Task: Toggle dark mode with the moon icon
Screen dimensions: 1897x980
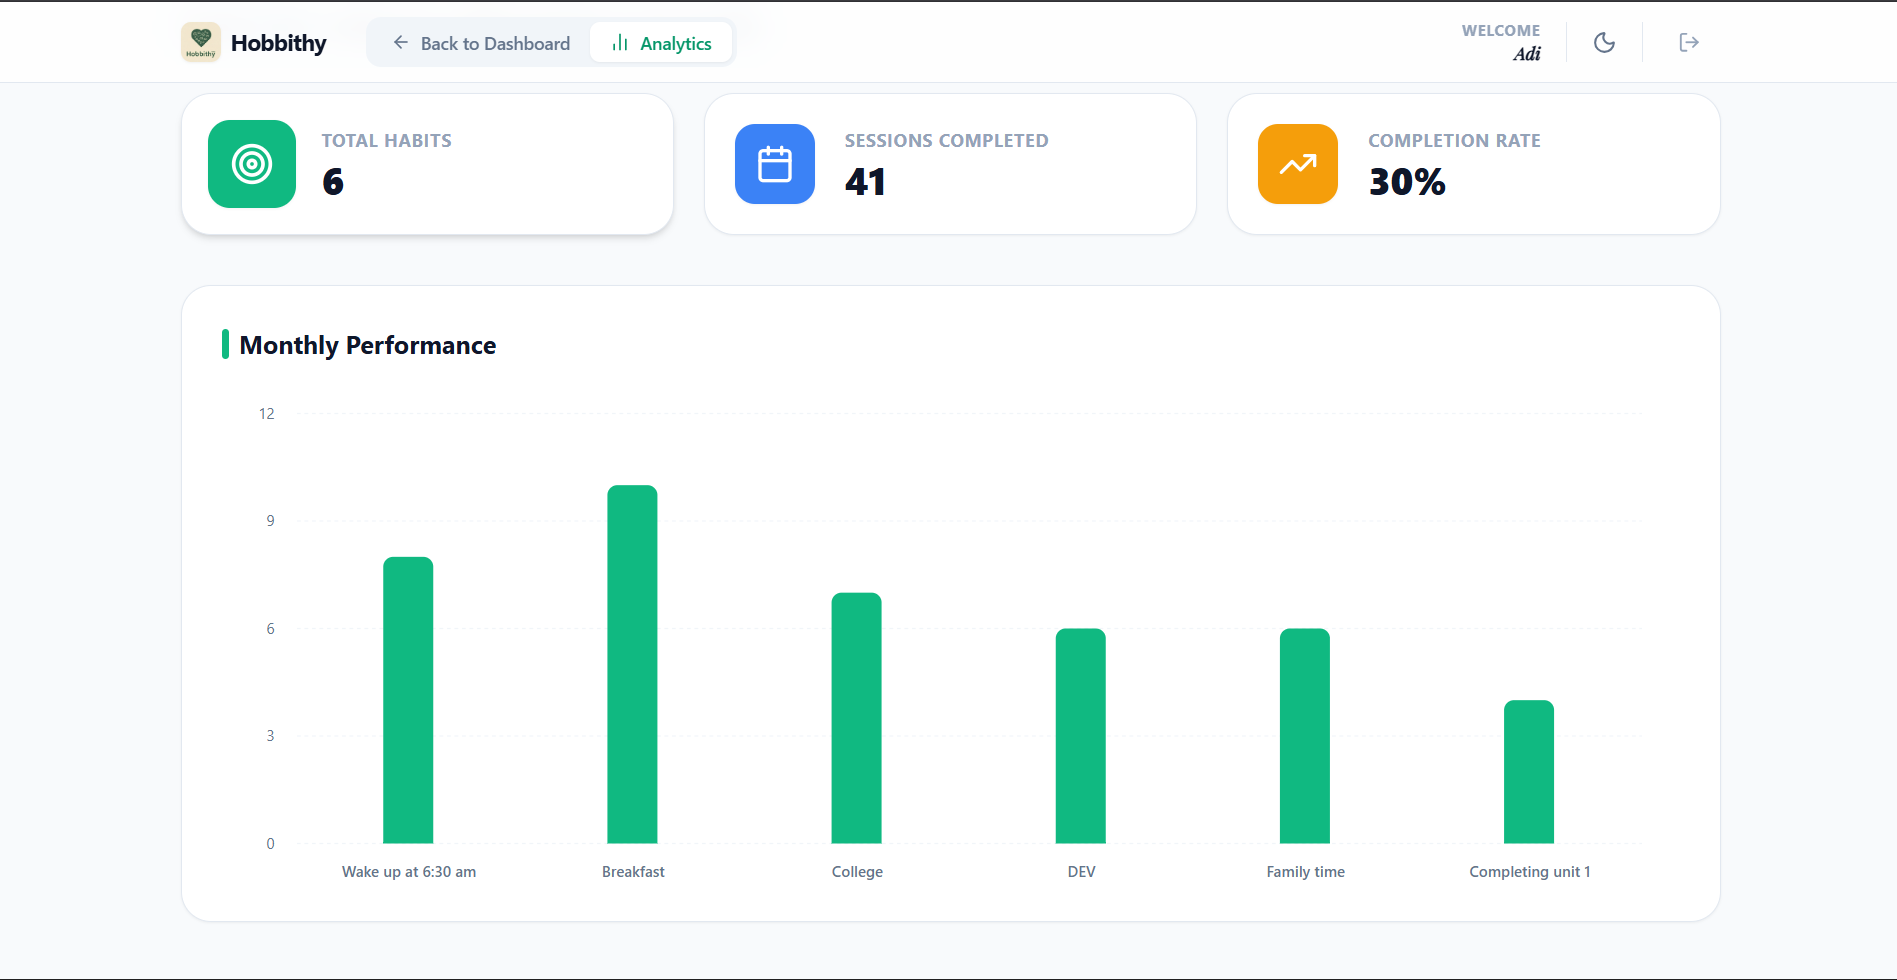Action: pyautogui.click(x=1604, y=42)
